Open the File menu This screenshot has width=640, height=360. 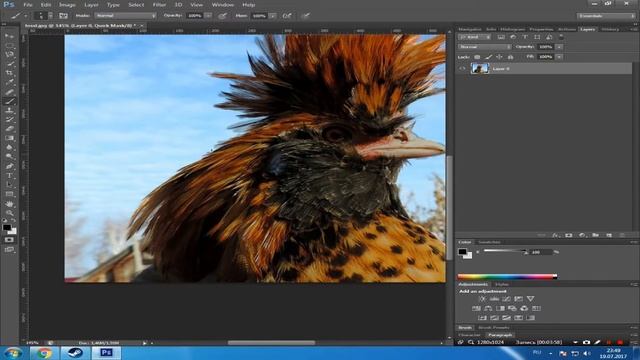click(27, 5)
